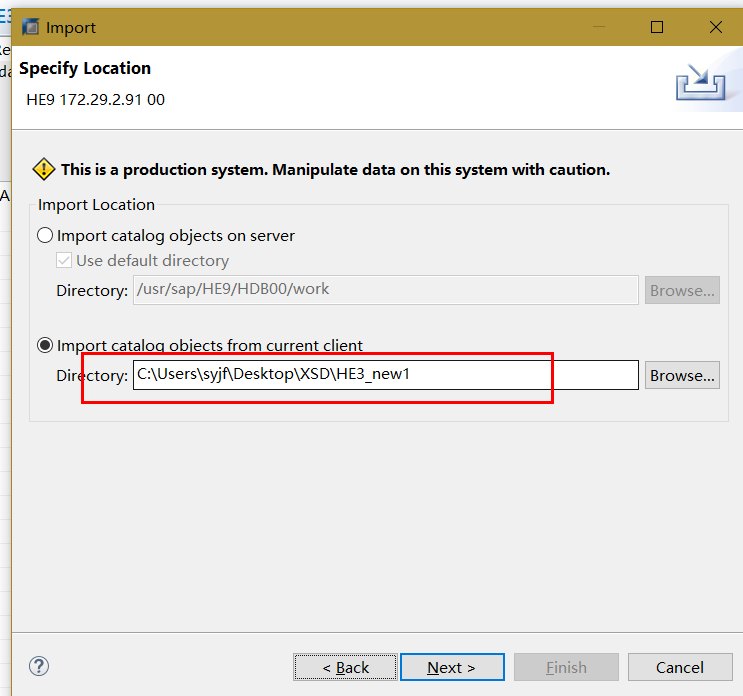Cancel the Import wizard
This screenshot has height=696, width=743.
680,667
